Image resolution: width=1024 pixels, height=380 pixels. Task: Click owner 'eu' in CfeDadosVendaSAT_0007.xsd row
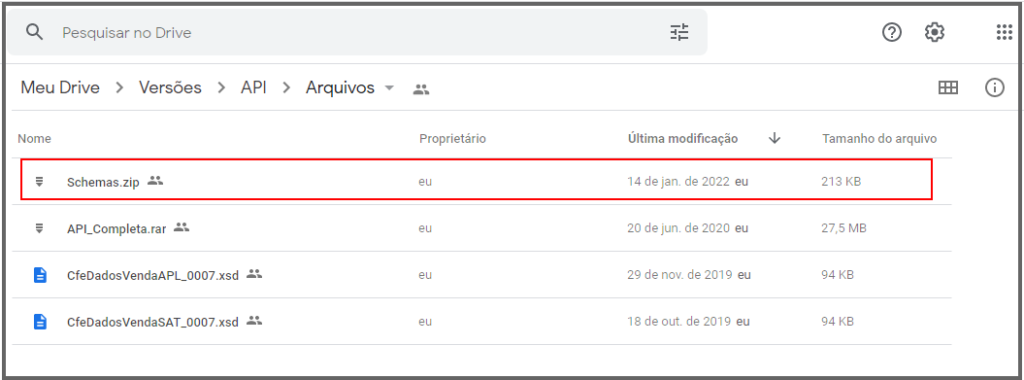point(425,322)
